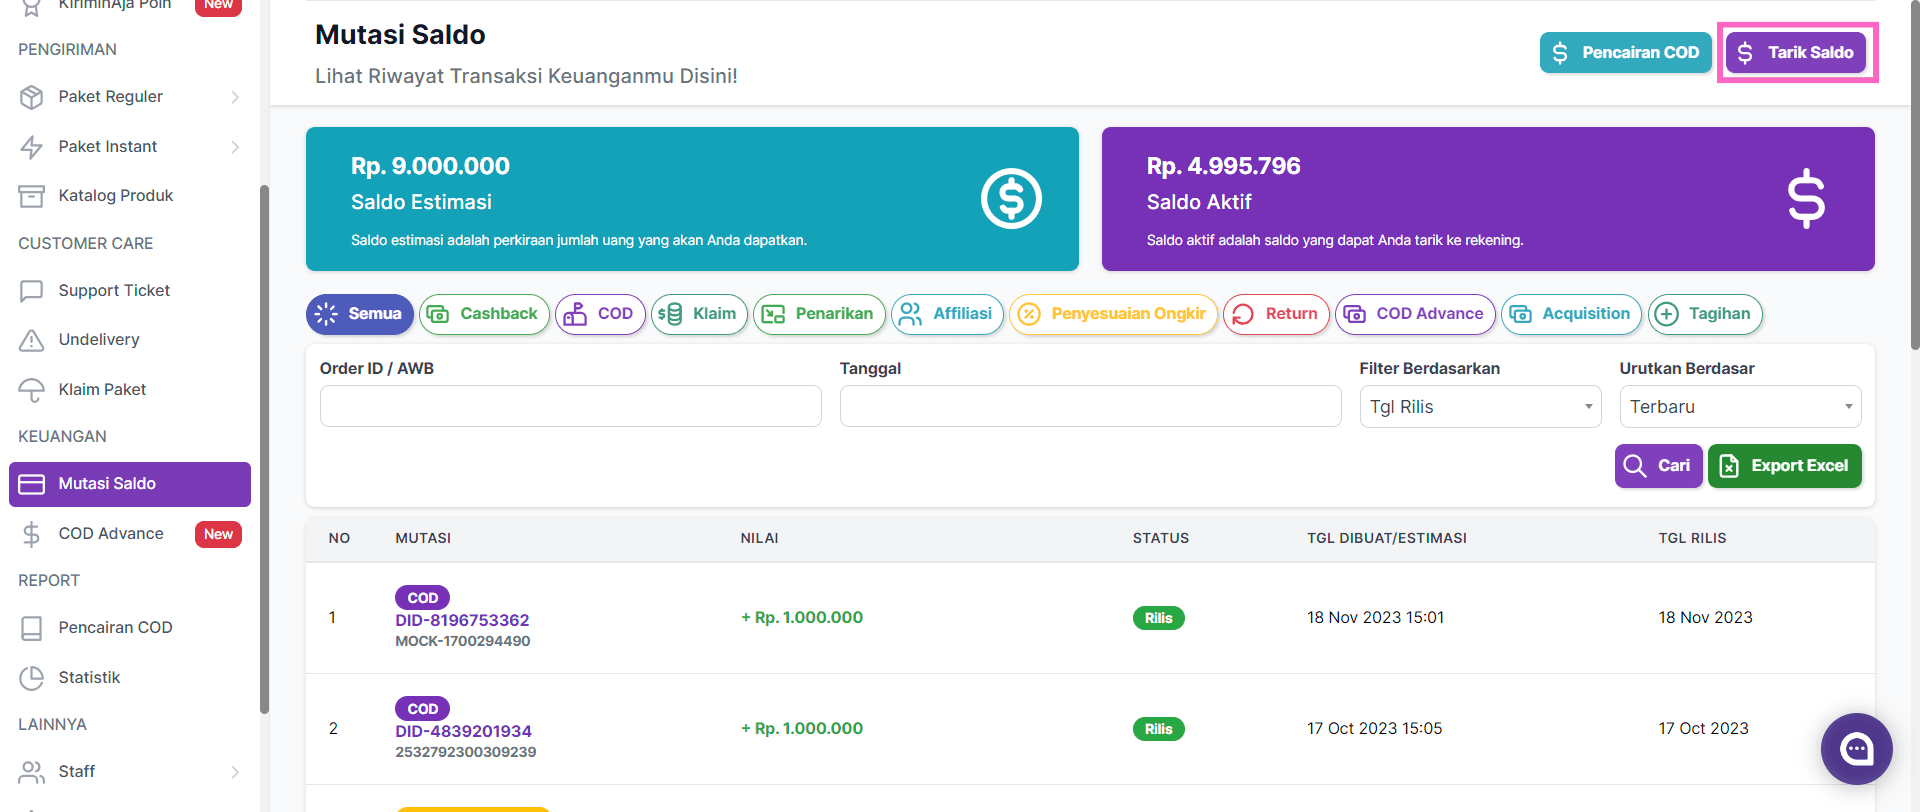Expand the Staff menu chevron

click(x=235, y=772)
